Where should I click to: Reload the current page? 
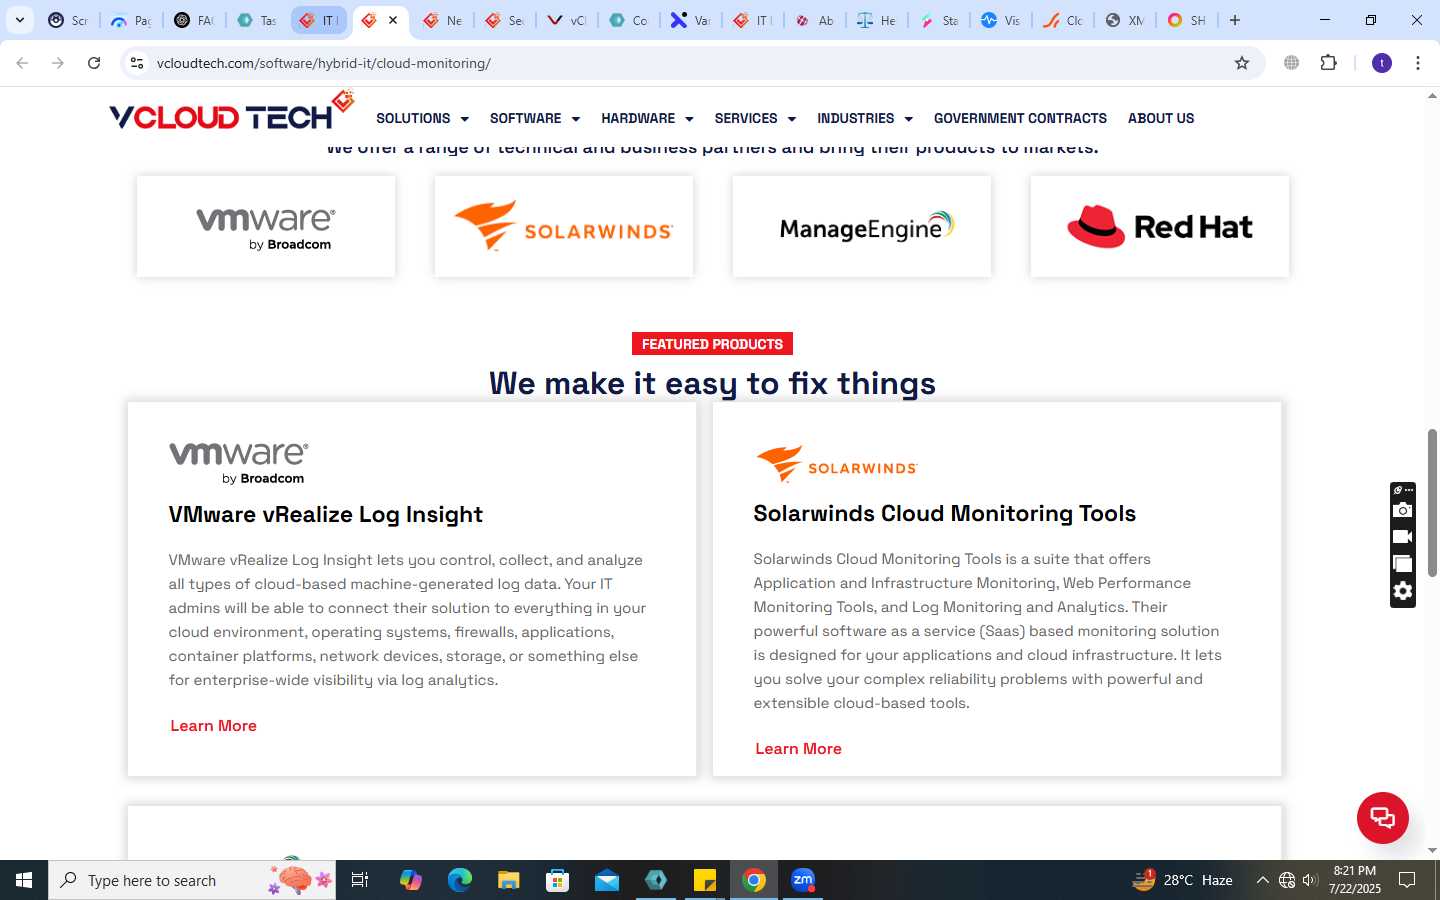94,63
